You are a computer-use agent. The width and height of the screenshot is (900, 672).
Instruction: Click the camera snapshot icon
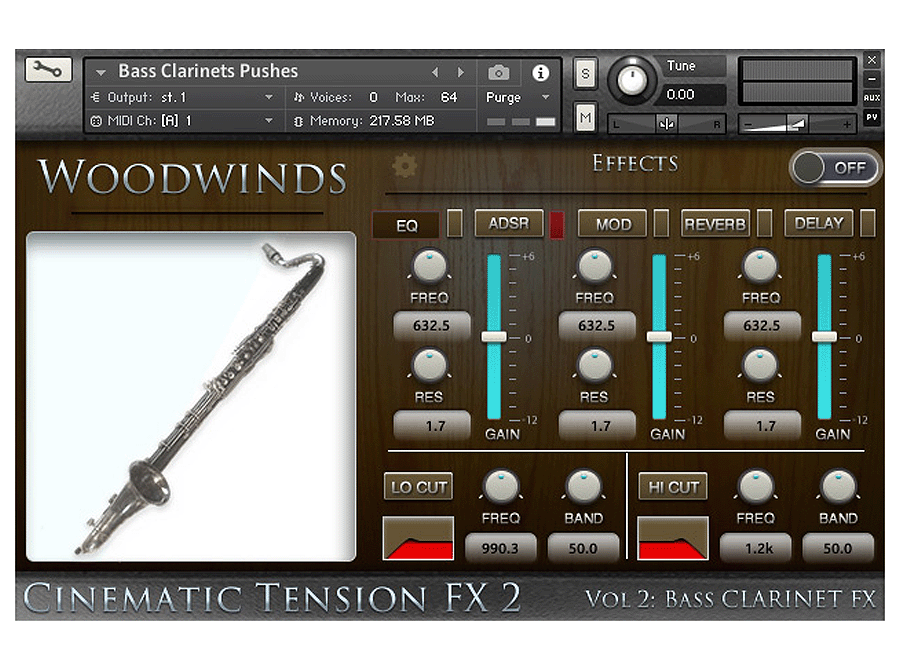(x=498, y=73)
